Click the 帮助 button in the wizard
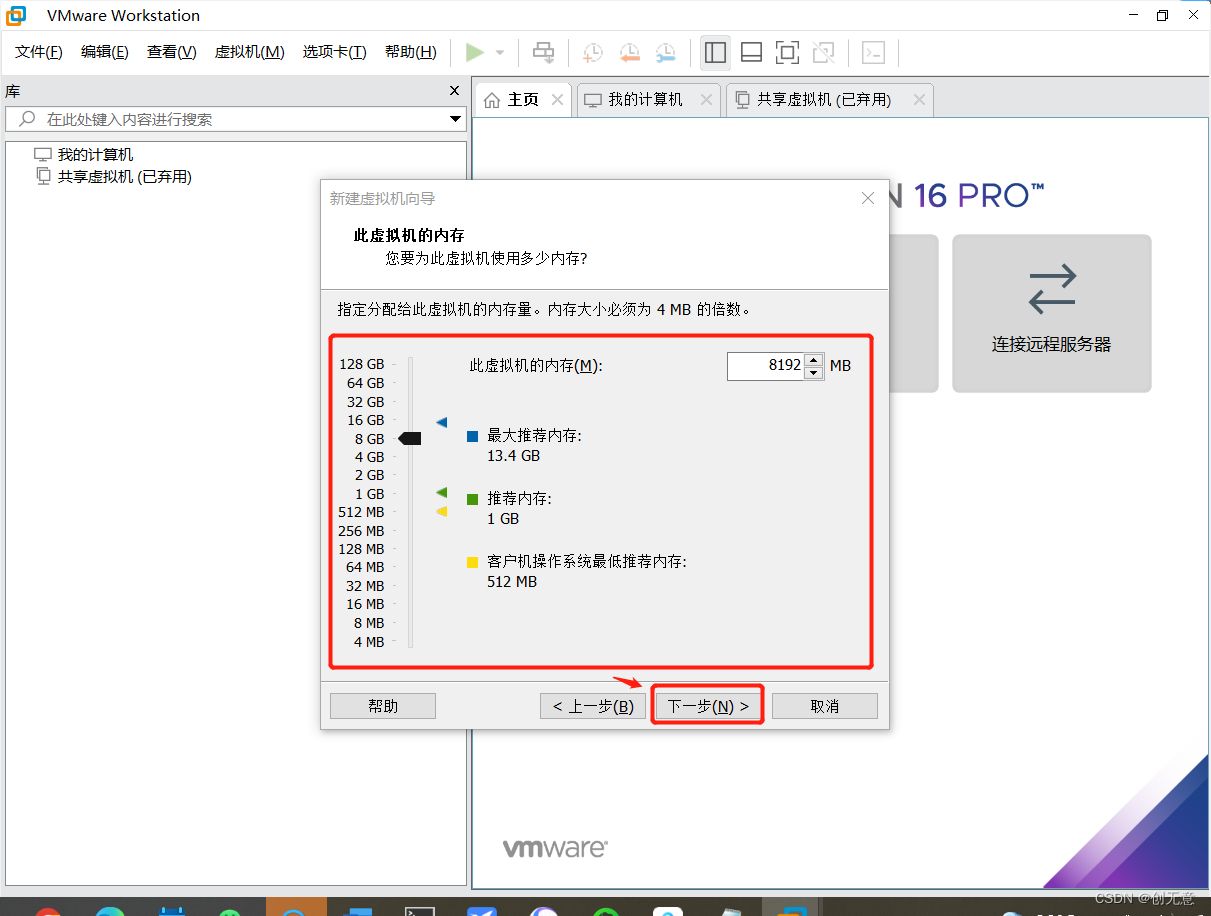This screenshot has width=1211, height=916. [383, 706]
